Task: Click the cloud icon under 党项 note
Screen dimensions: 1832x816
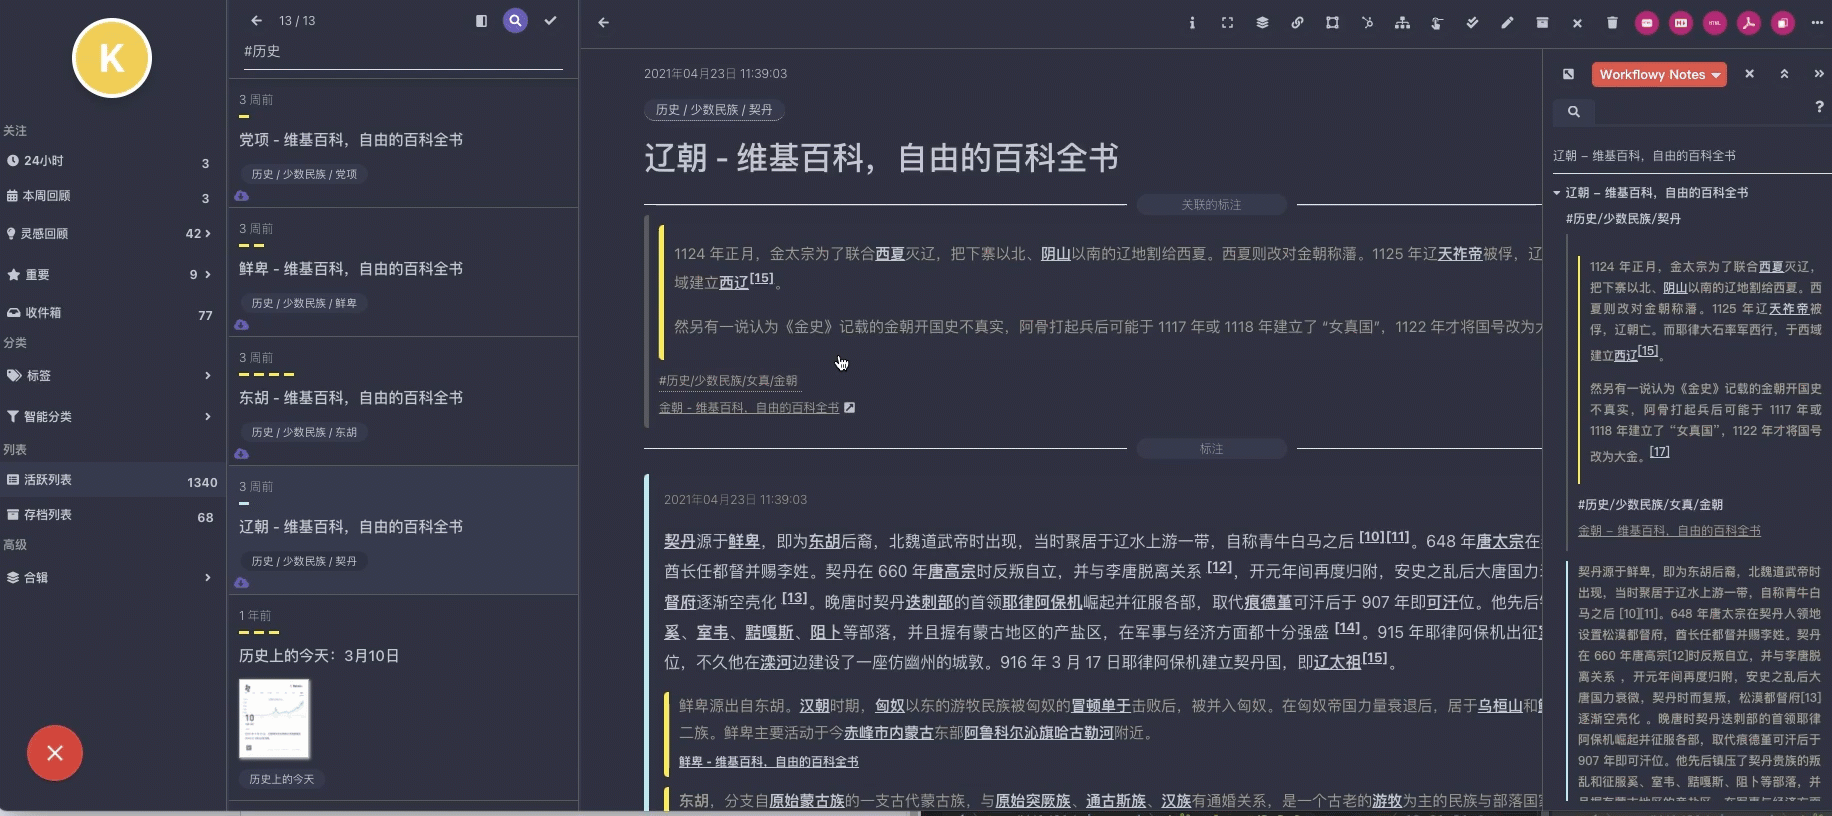Action: 242,196
